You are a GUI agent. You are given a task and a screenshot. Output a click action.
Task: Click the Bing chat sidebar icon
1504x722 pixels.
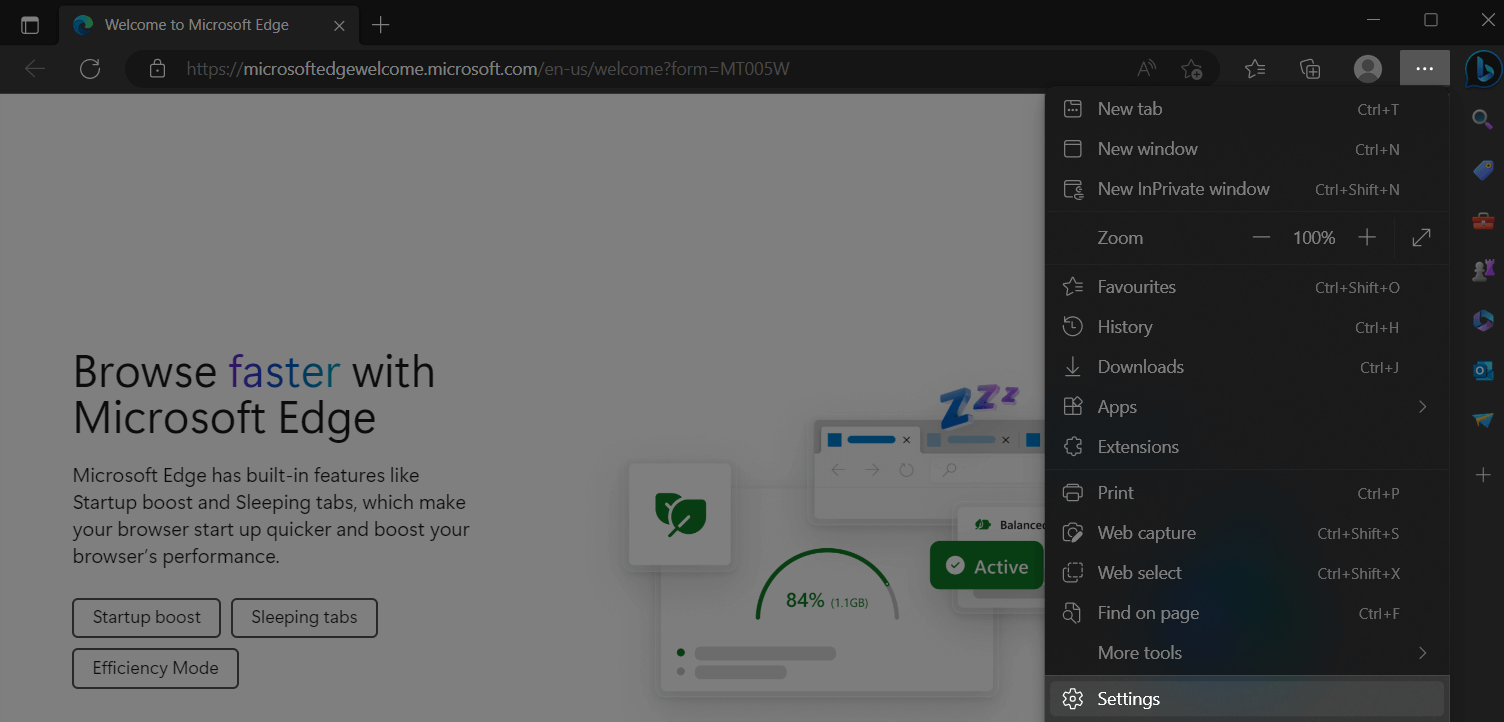coord(1482,69)
